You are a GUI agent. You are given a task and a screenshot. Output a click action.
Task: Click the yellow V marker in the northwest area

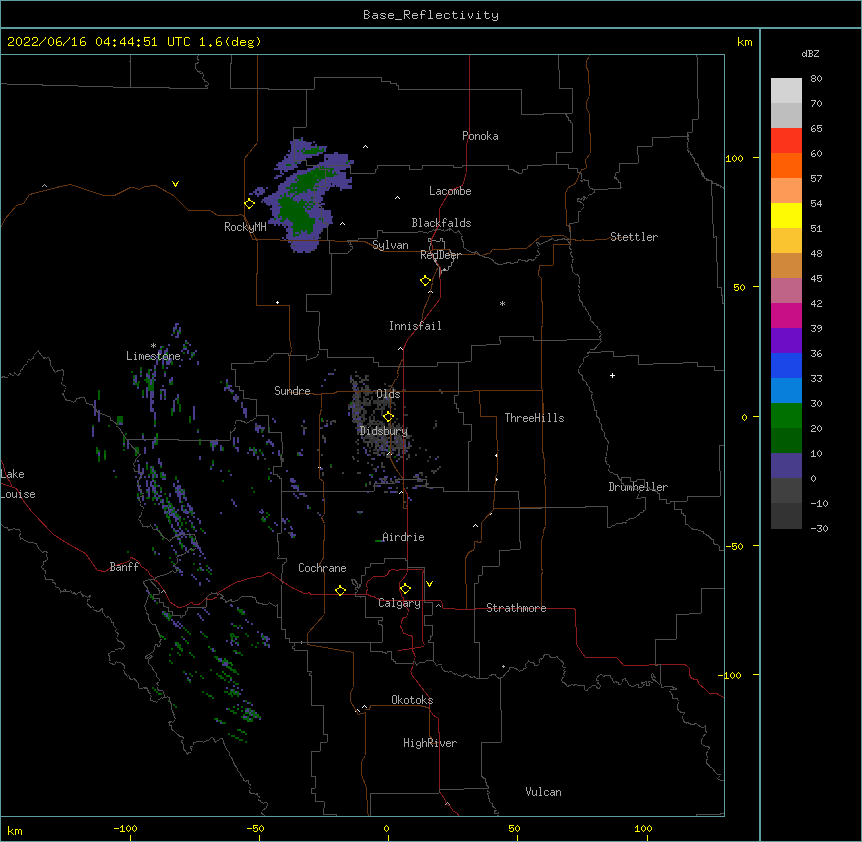[175, 184]
